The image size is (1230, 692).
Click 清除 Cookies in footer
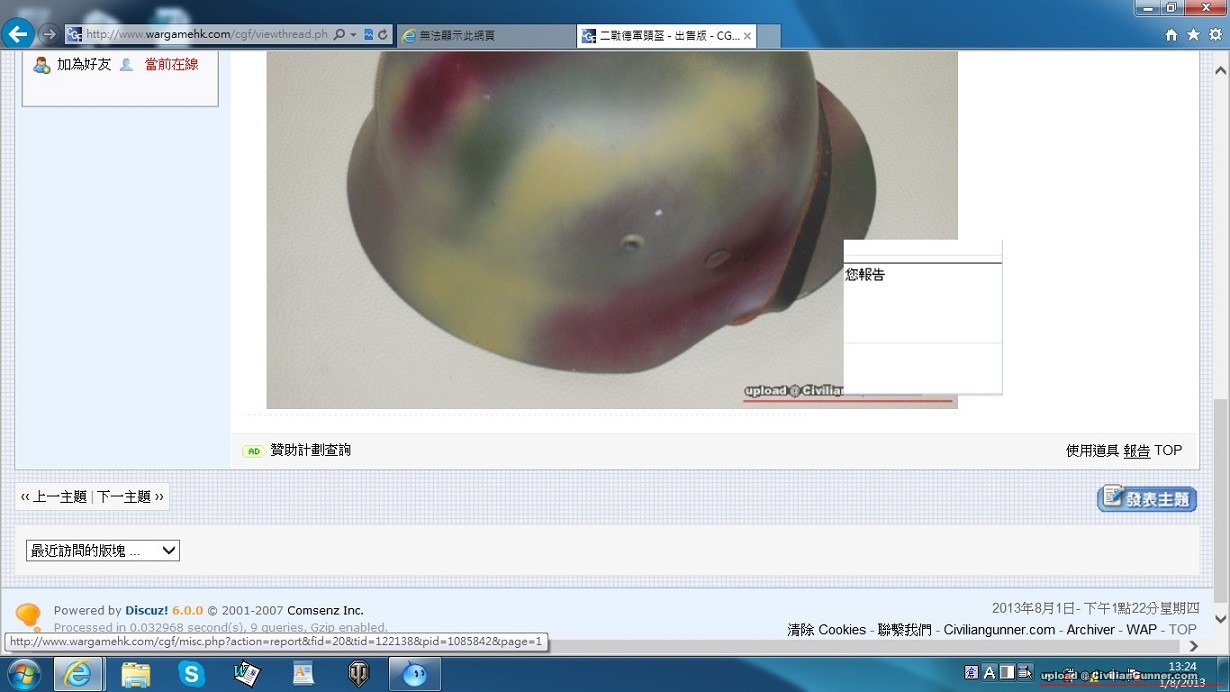826,630
